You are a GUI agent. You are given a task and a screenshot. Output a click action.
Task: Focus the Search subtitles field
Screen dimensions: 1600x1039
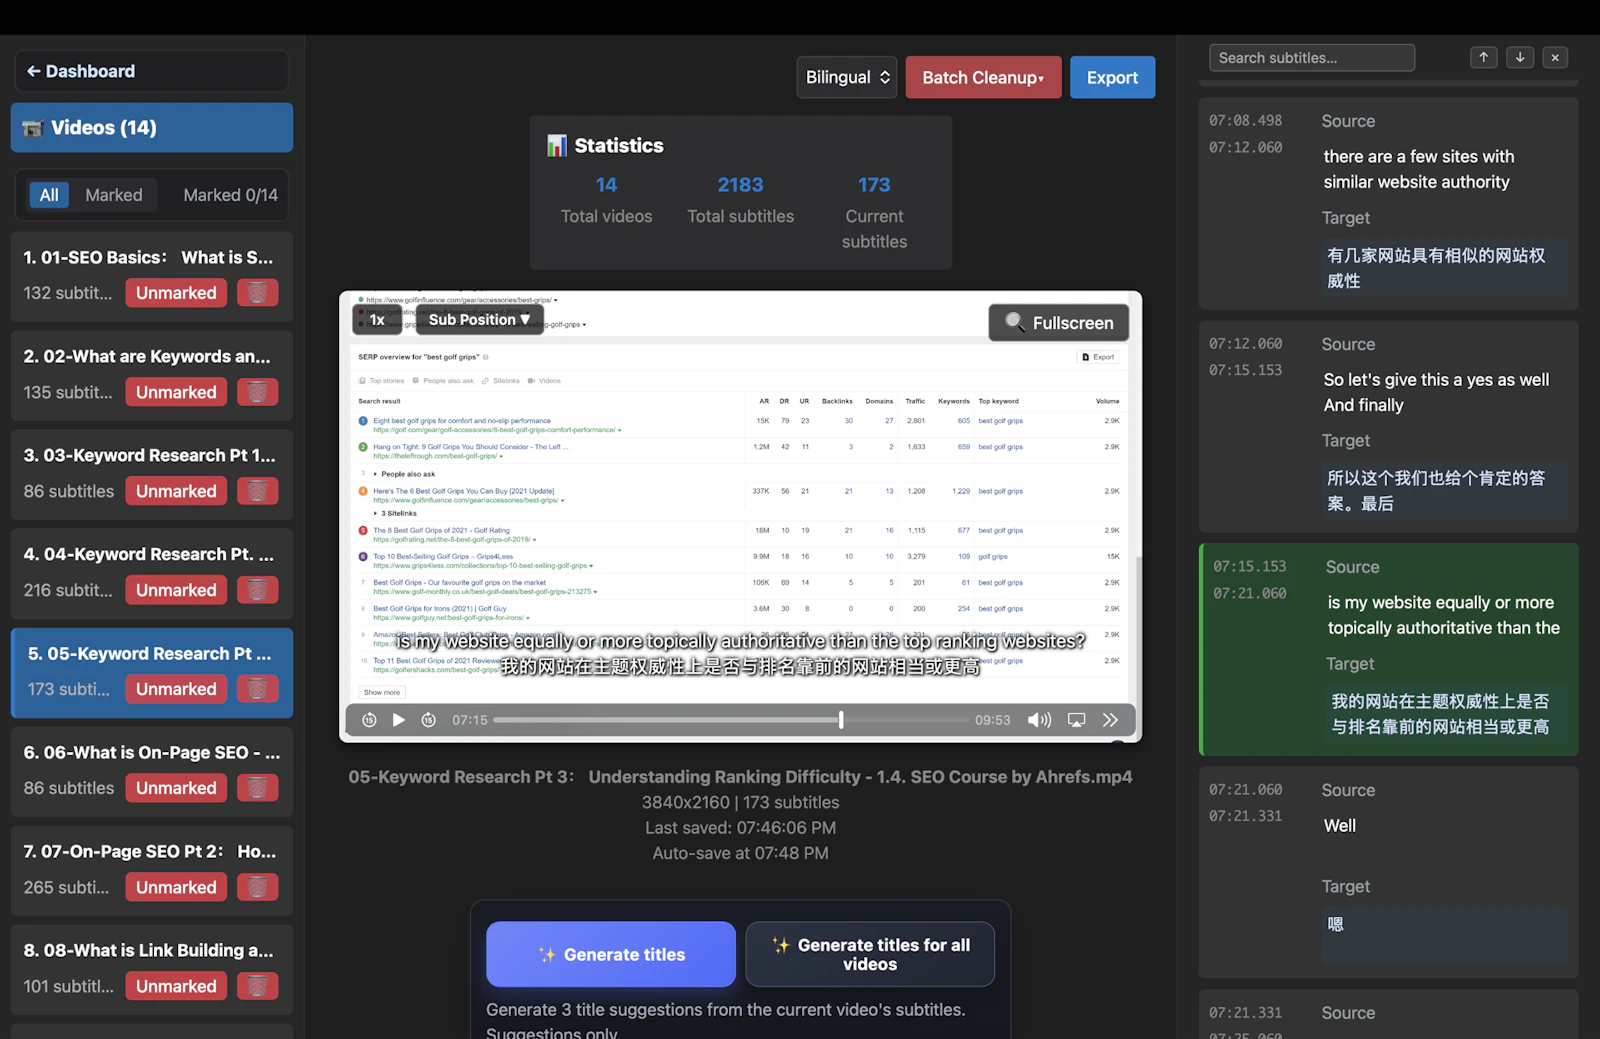tap(1312, 58)
